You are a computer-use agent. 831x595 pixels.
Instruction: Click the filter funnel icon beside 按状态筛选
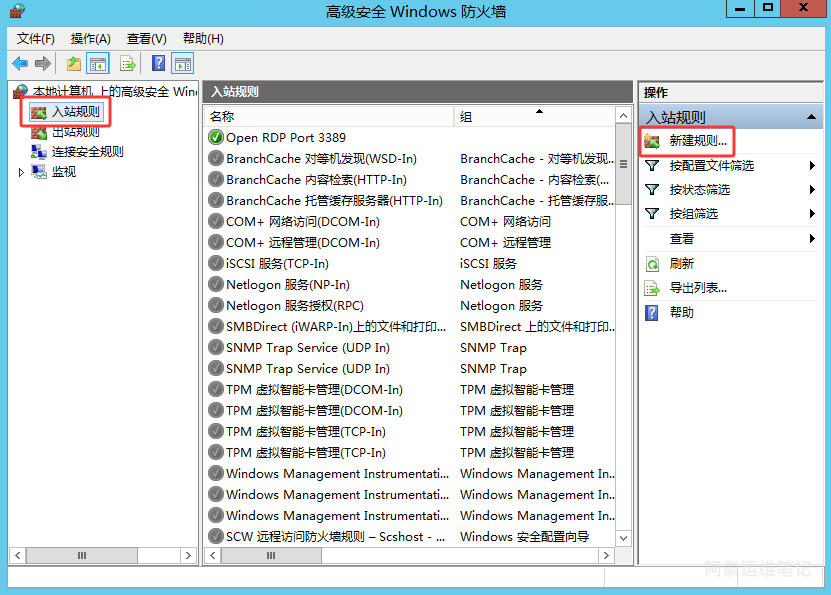click(652, 190)
